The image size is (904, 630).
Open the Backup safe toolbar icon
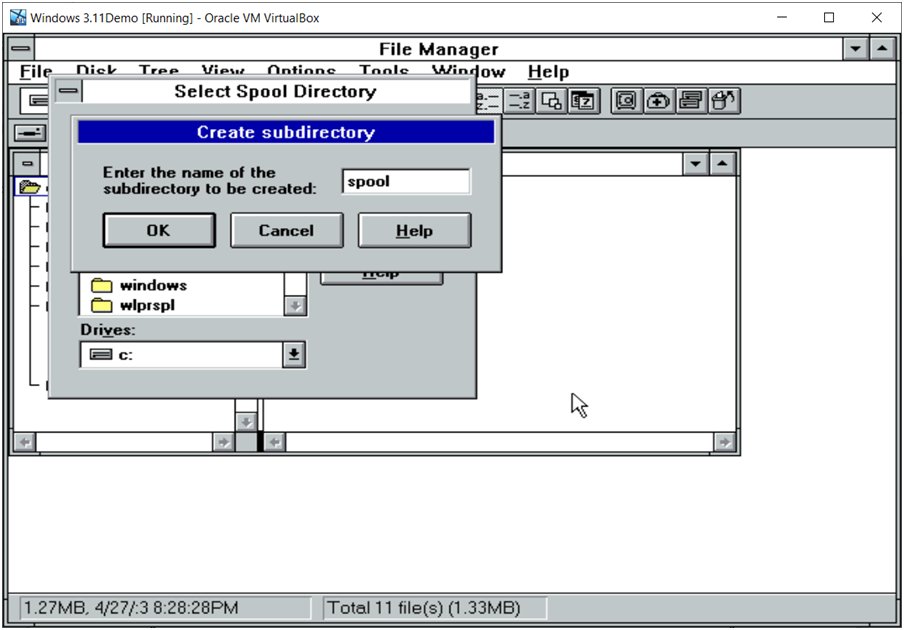click(x=626, y=101)
